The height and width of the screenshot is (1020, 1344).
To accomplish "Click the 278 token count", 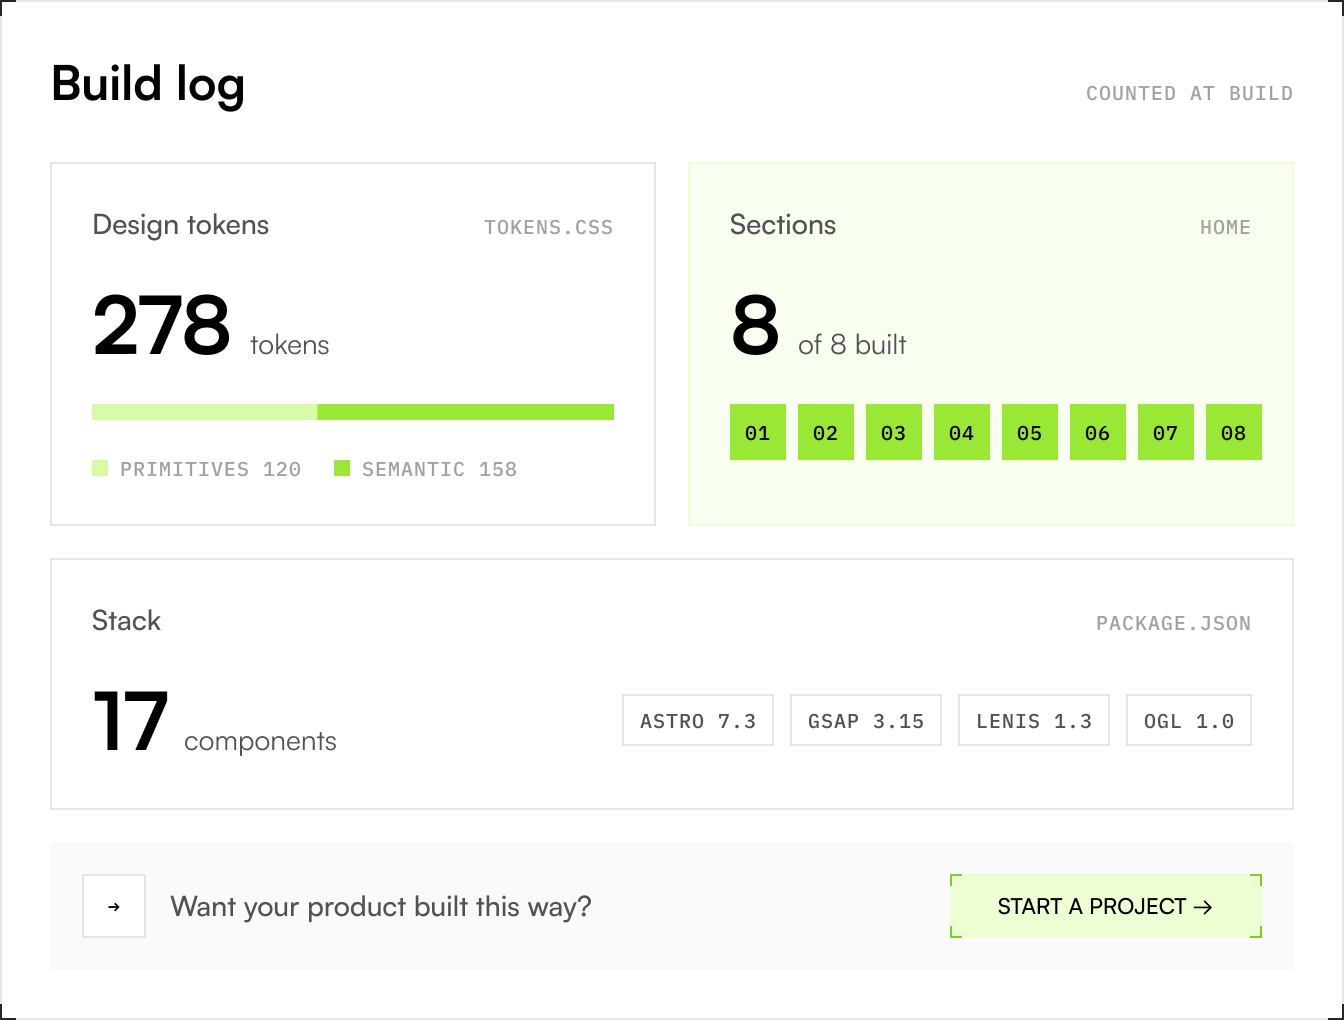I will point(162,325).
